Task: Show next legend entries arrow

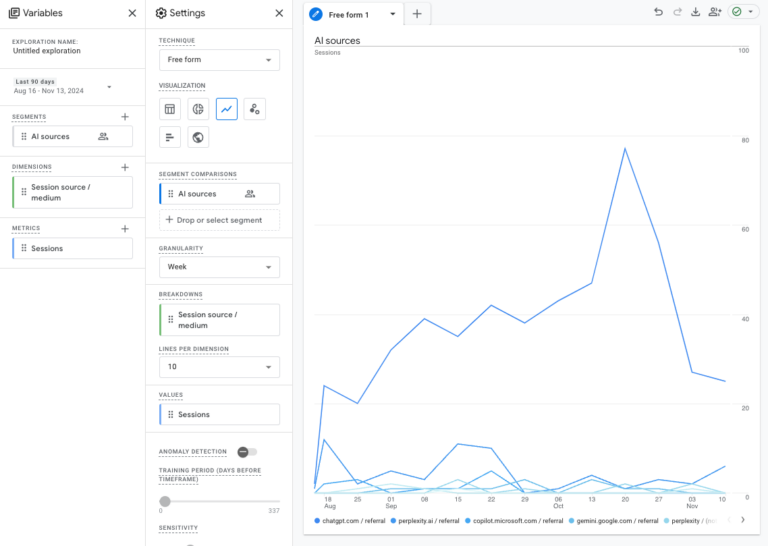Action: point(743,520)
